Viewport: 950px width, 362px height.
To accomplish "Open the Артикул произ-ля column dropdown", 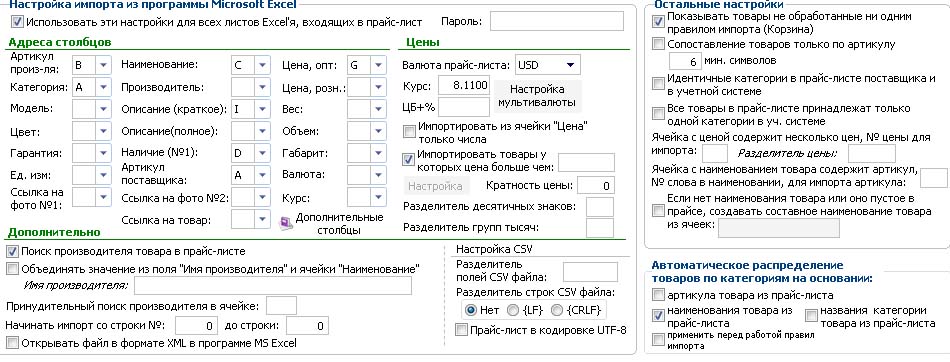I will coord(104,65).
